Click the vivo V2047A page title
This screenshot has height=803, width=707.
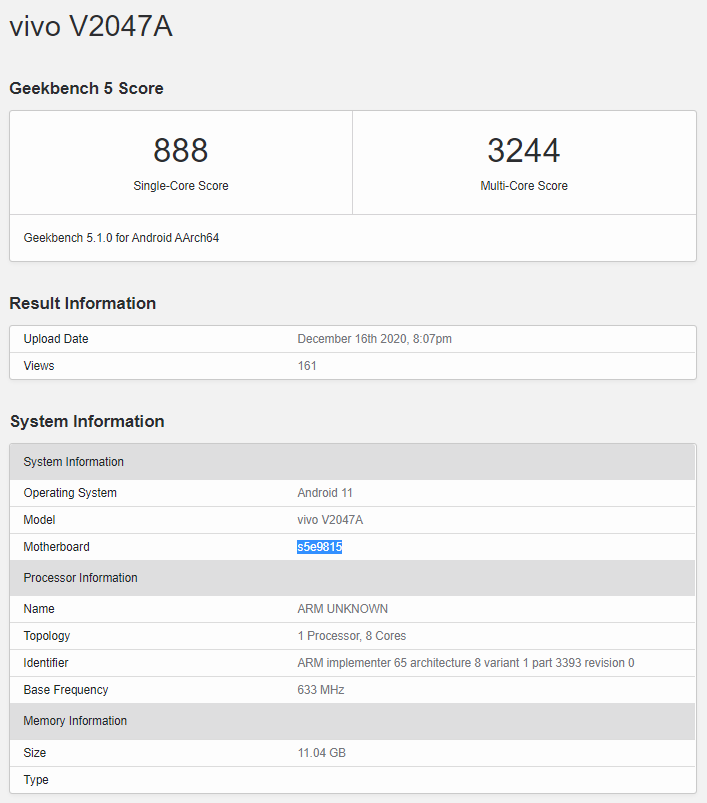91,27
